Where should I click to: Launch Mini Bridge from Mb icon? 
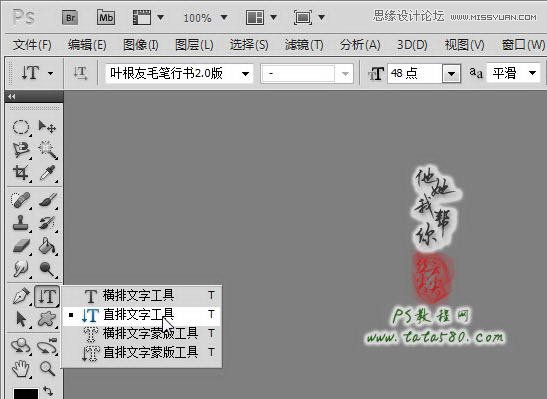[x=106, y=17]
